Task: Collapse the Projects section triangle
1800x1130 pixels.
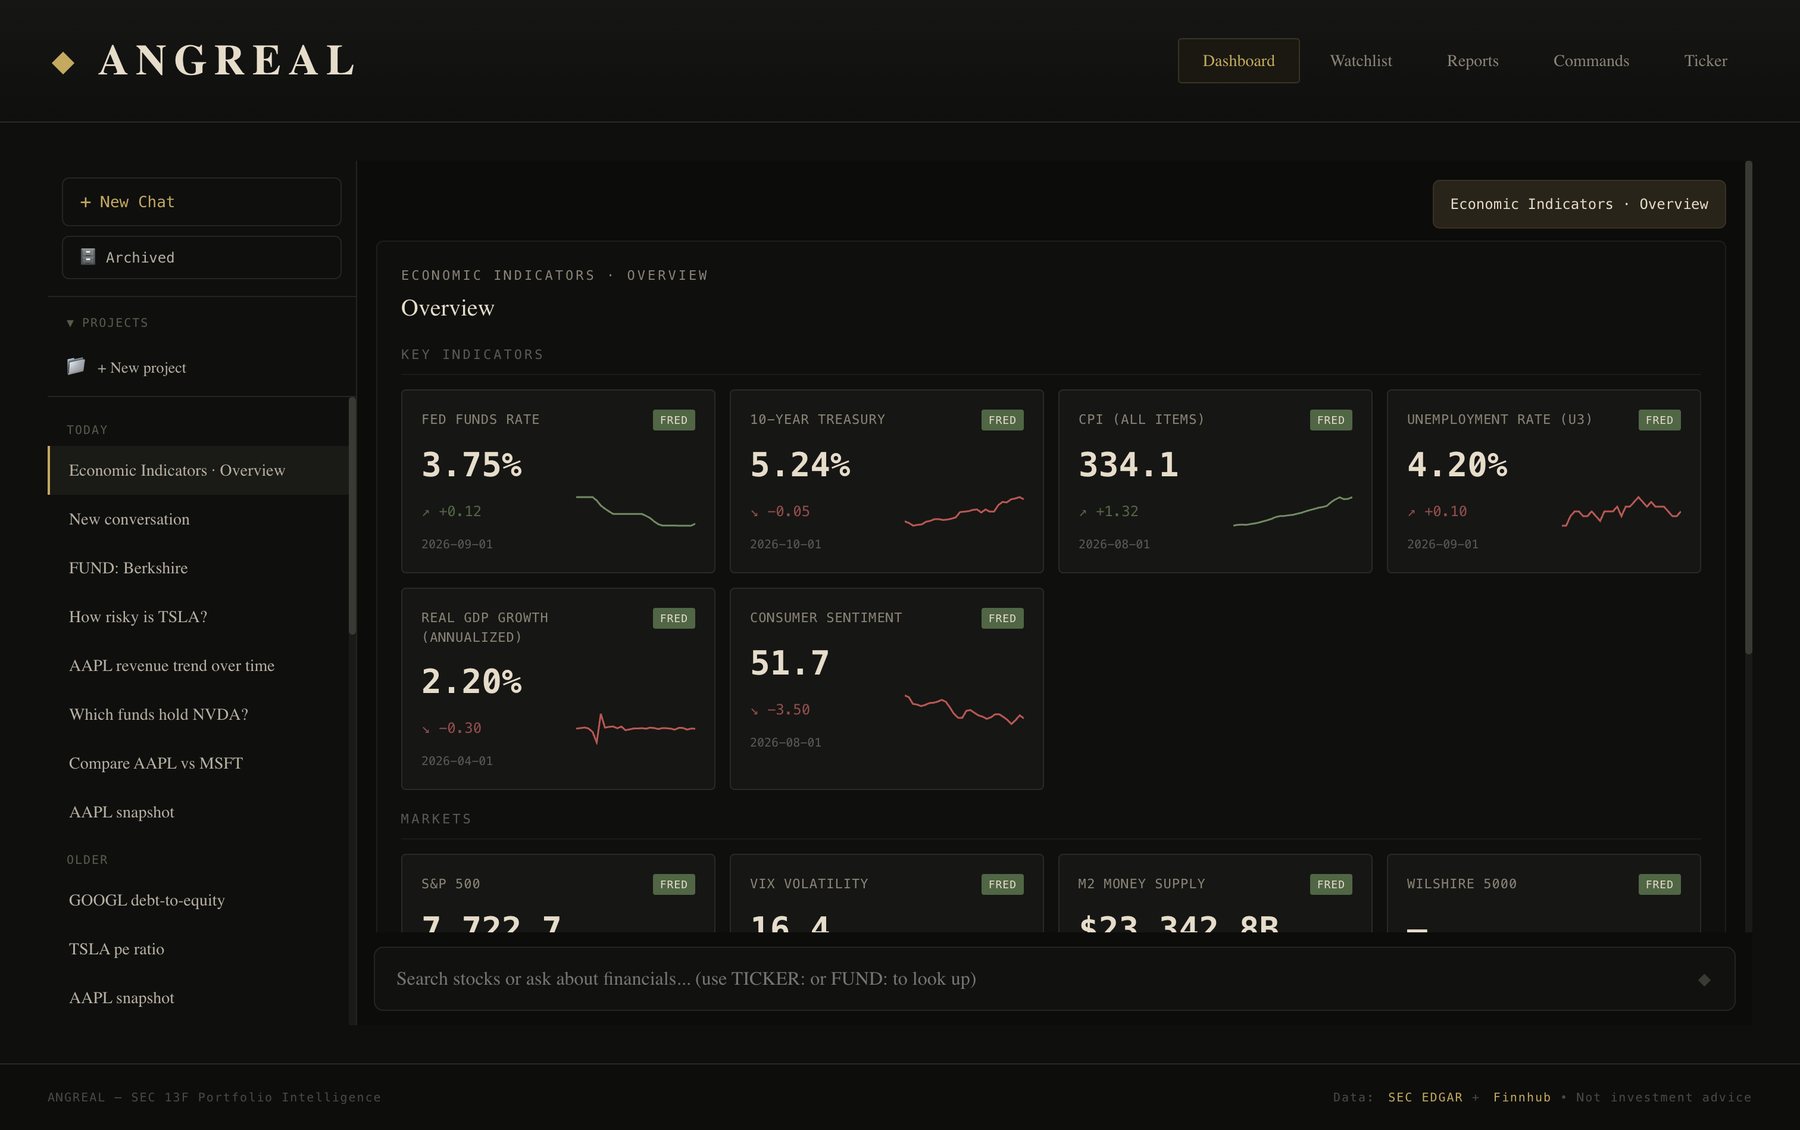Action: click(70, 323)
